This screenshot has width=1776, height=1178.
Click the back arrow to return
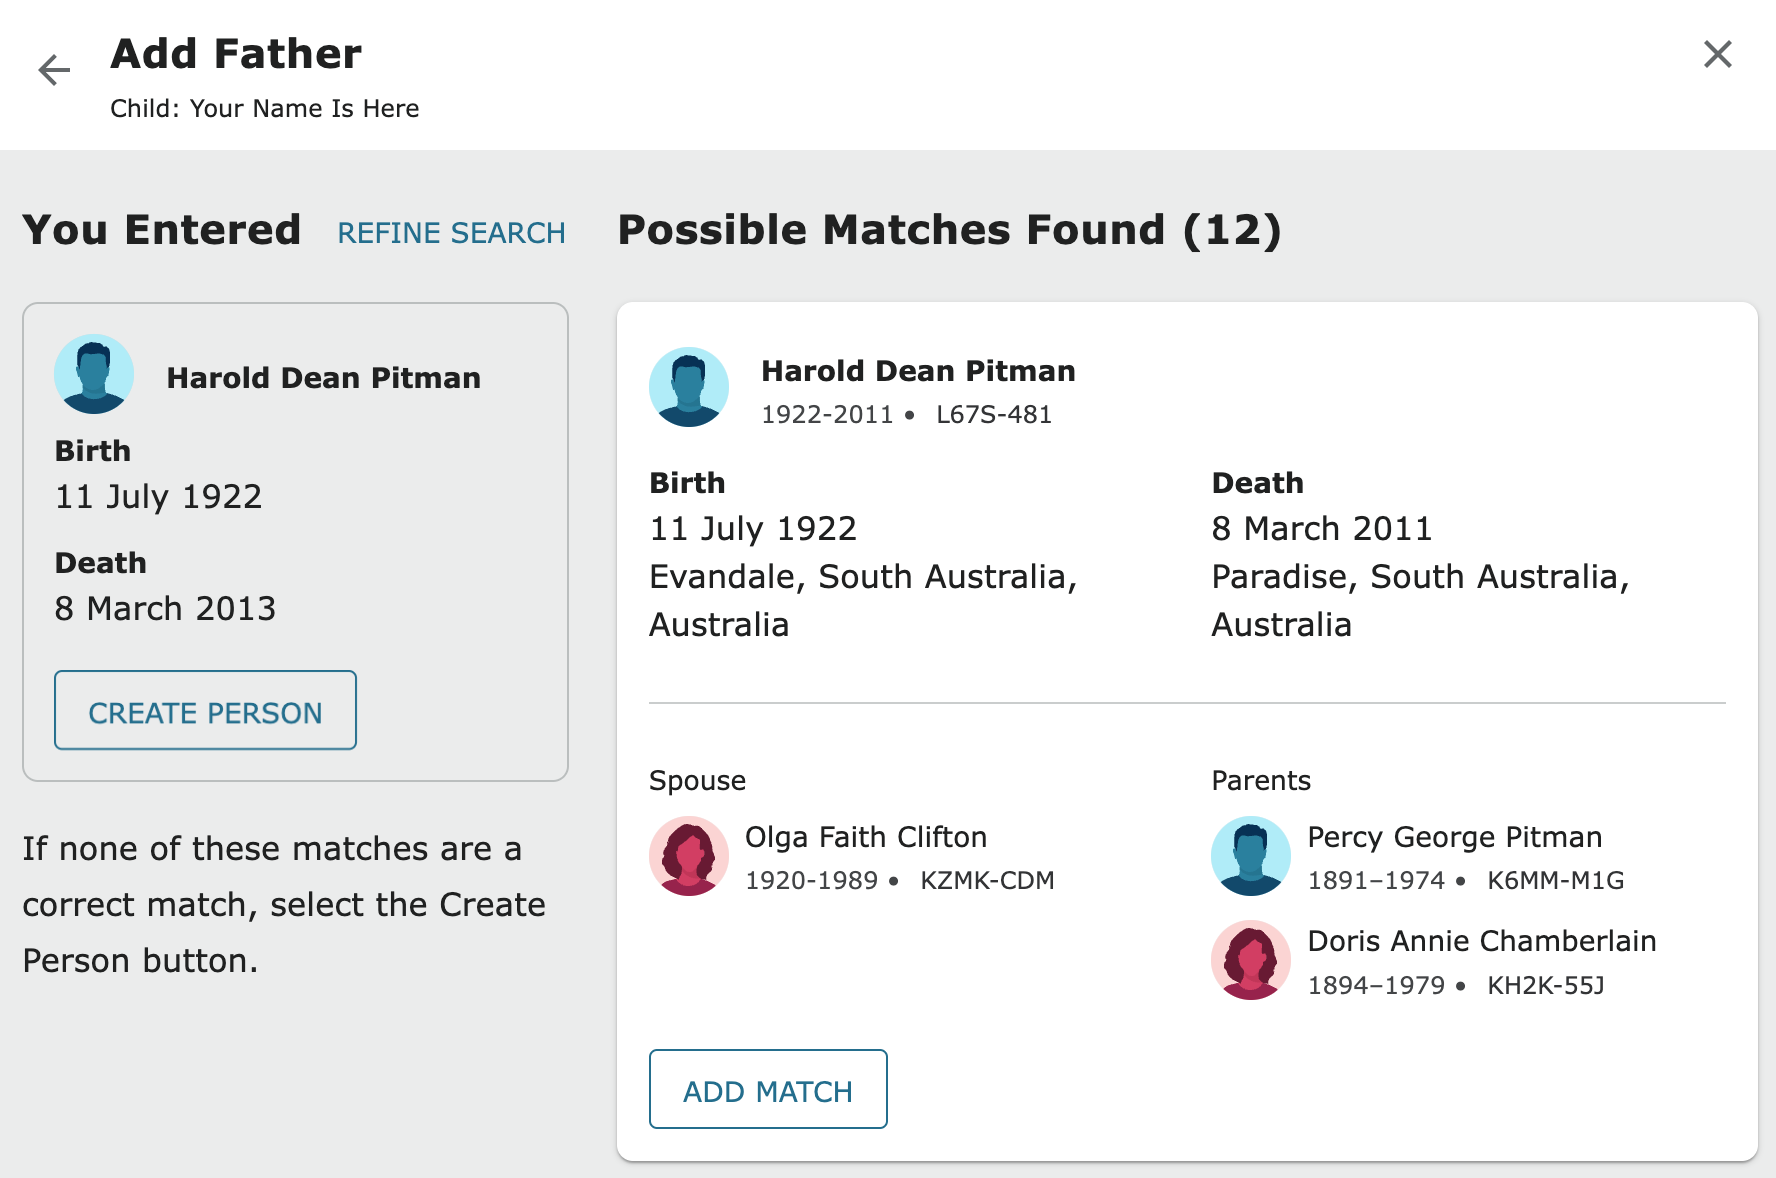53,69
